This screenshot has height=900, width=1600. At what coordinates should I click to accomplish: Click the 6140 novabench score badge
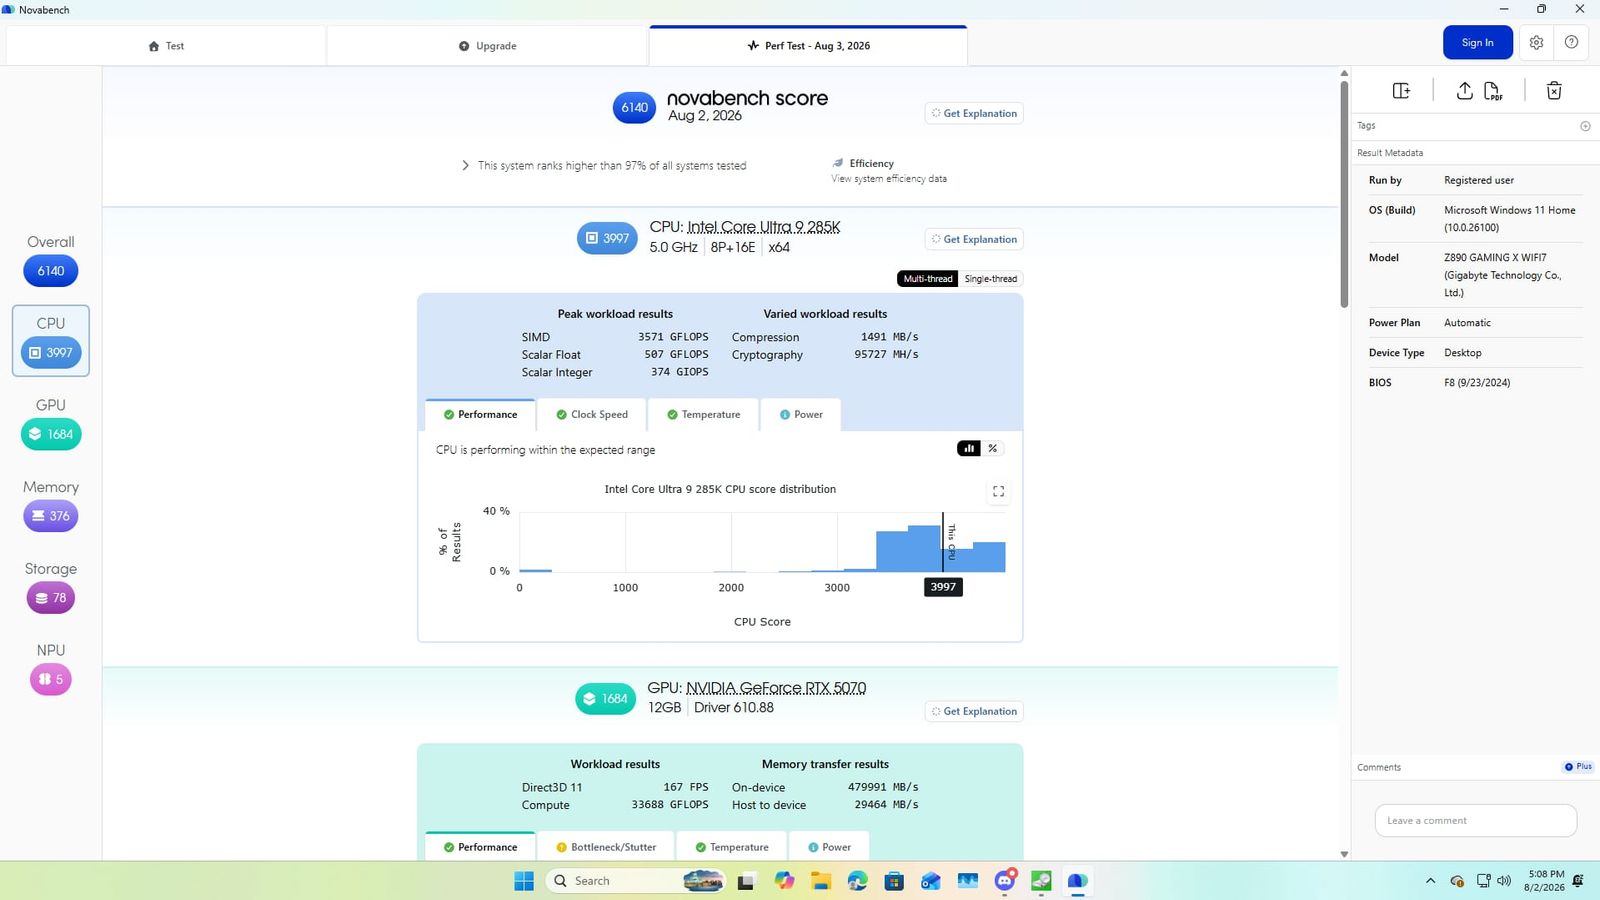coord(634,107)
